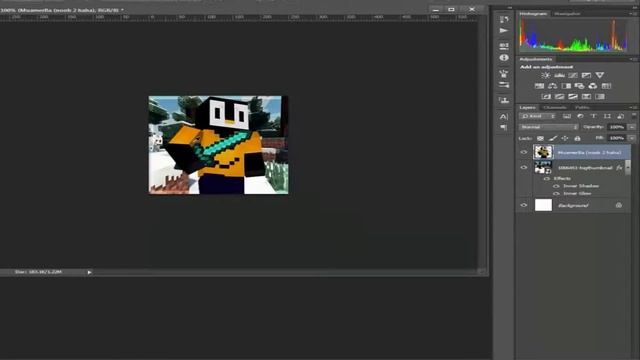640x360 pixels.
Task: Open the Character panel icon
Action: [504, 117]
